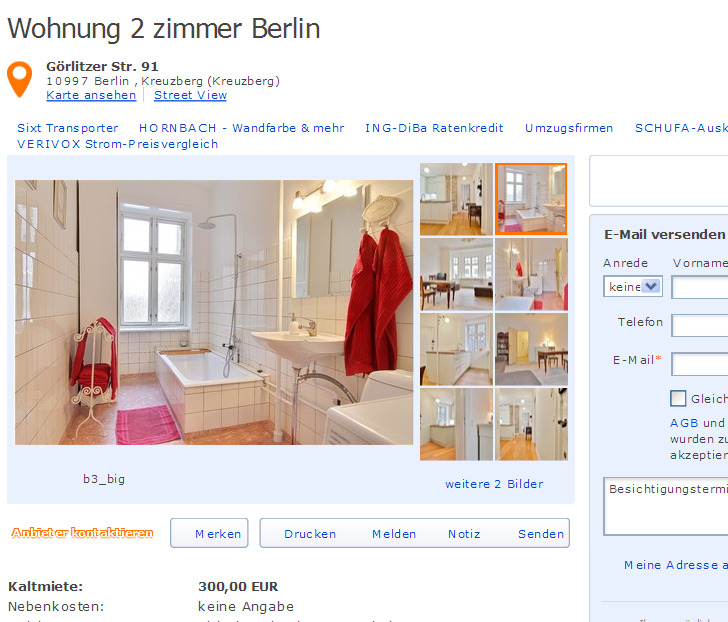Tick the Gleich checkbox in email form
The image size is (728, 622).
[x=678, y=398]
